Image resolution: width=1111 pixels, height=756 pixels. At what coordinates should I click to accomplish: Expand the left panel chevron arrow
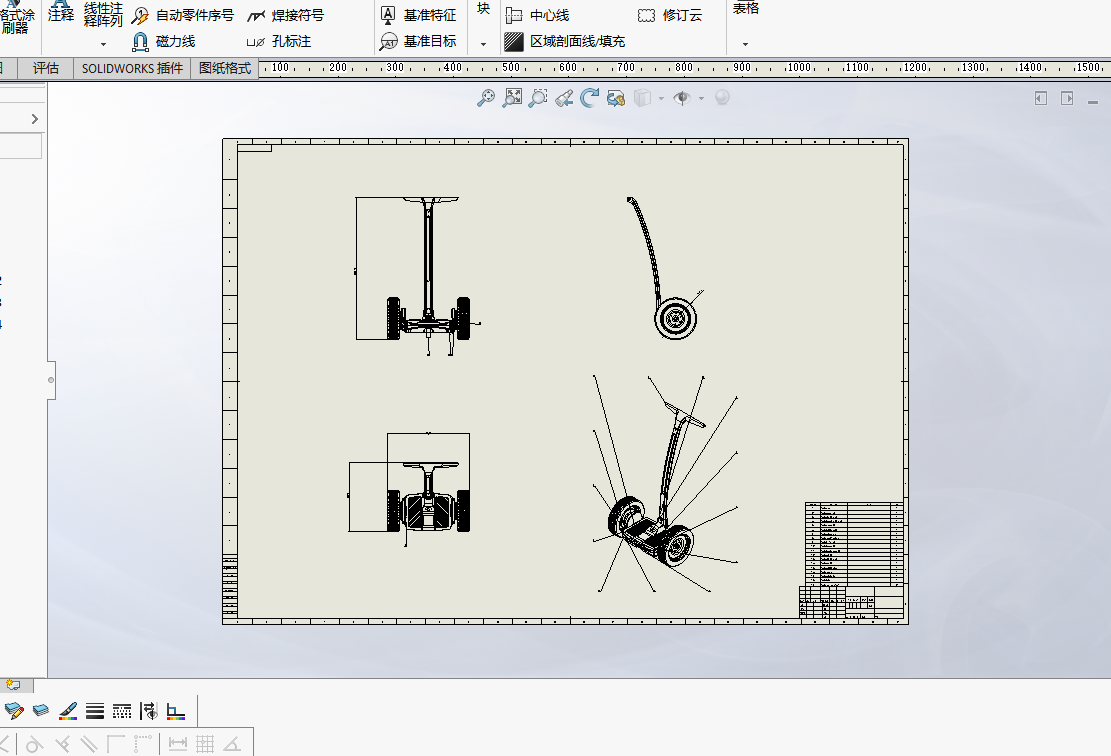point(35,119)
